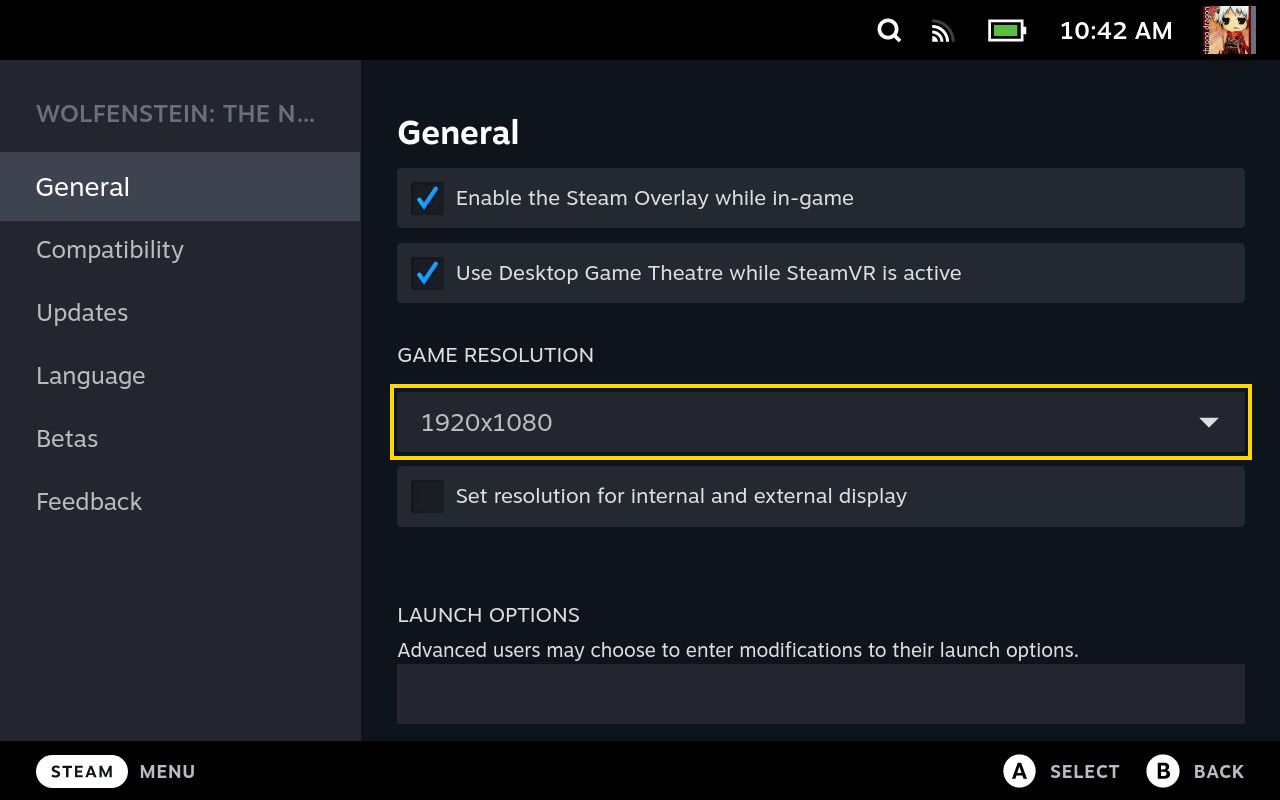The height and width of the screenshot is (800, 1280).
Task: Uncheck Use Desktop Game Theatre option
Action: [428, 273]
